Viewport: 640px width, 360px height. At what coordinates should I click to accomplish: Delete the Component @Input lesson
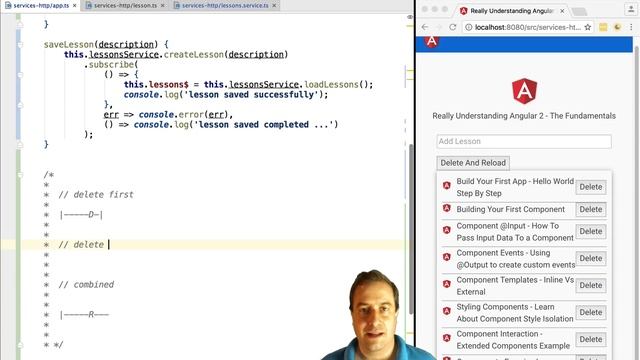point(591,231)
